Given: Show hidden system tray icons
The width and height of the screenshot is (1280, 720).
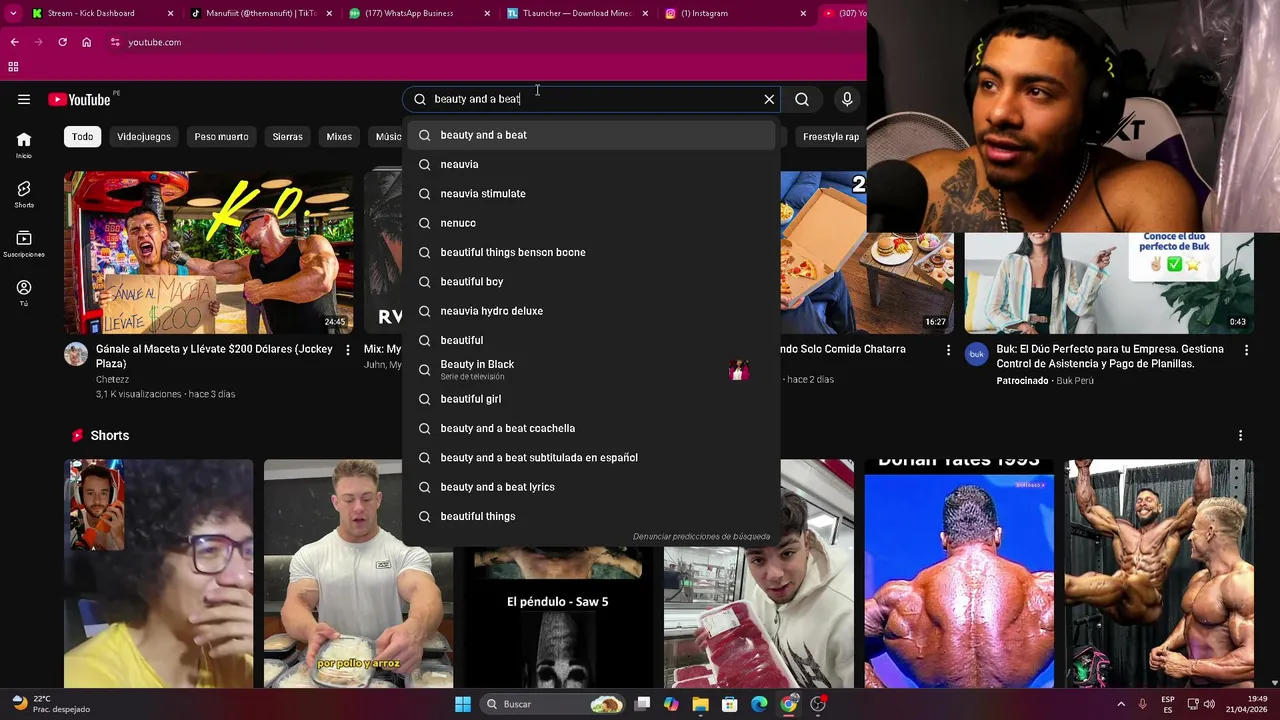Looking at the screenshot, I should 1121,704.
